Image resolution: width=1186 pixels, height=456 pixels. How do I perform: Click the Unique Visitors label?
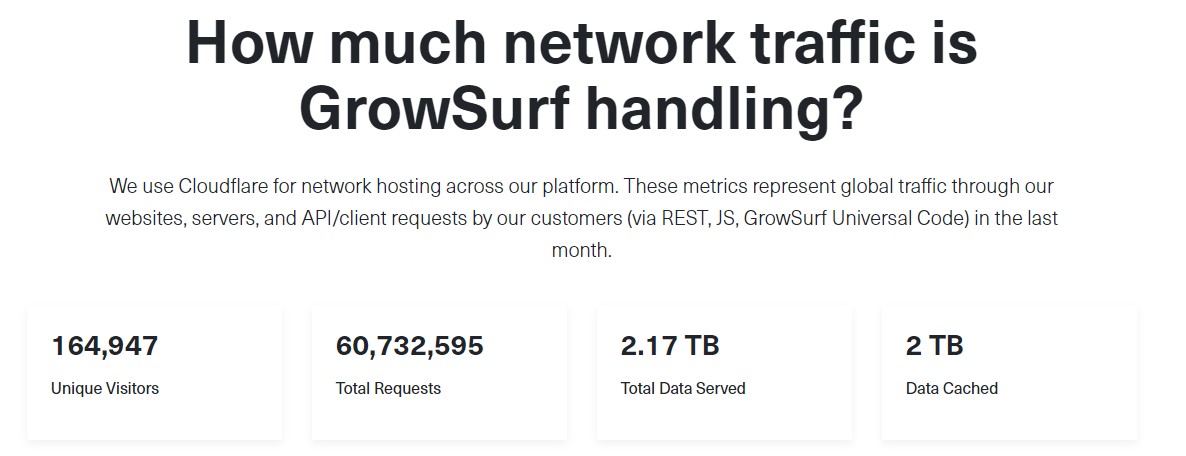pyautogui.click(x=105, y=388)
